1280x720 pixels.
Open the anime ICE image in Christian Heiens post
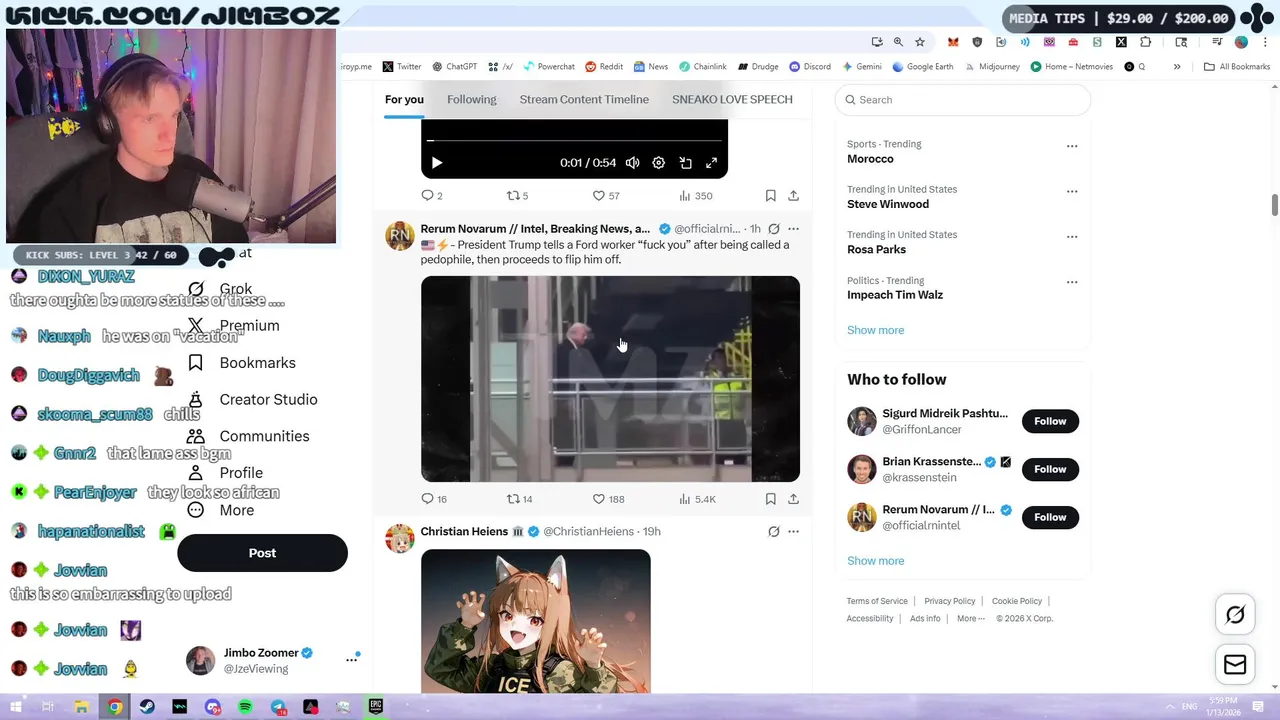535,621
